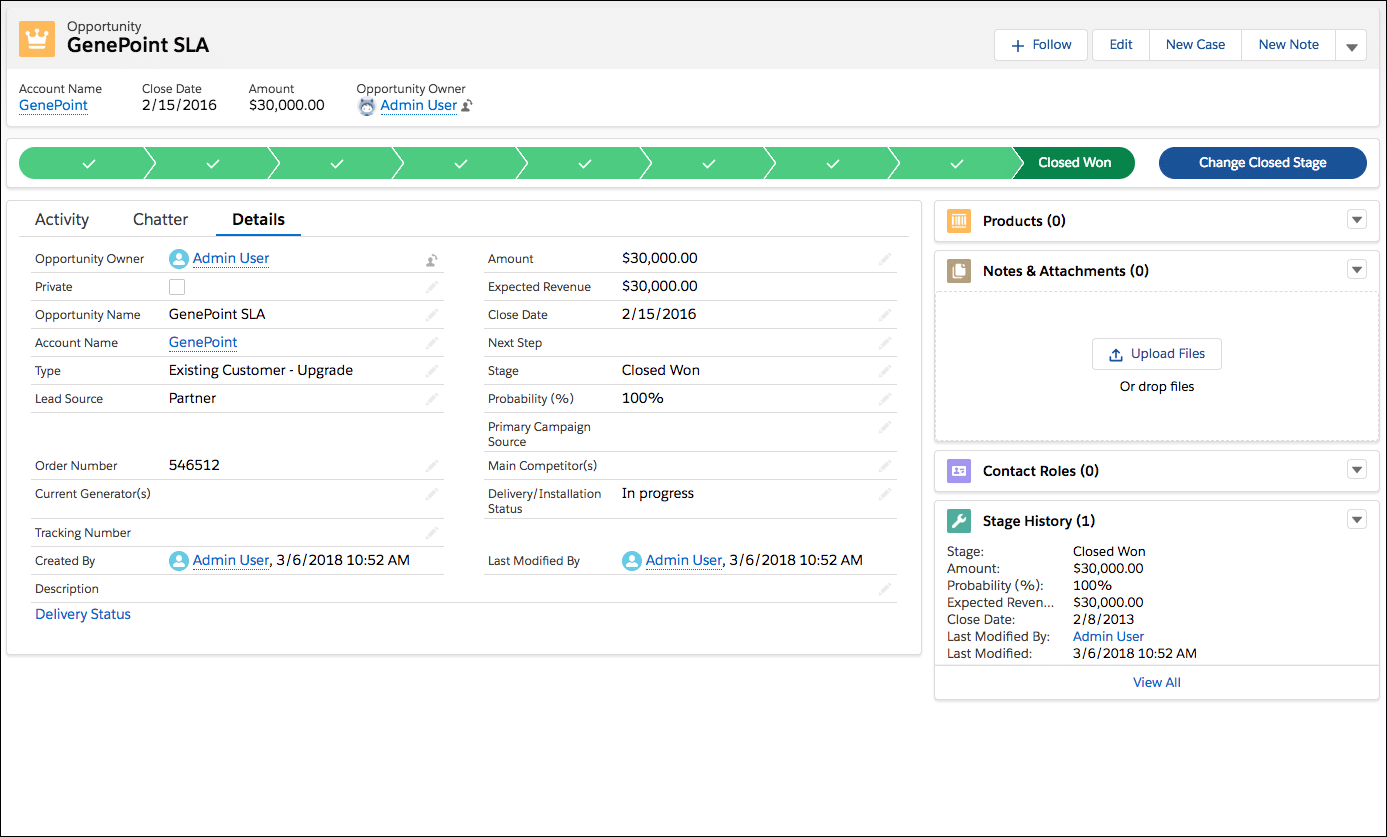Click change owner icon in Details panel
The height and width of the screenshot is (837, 1387).
pos(431,260)
